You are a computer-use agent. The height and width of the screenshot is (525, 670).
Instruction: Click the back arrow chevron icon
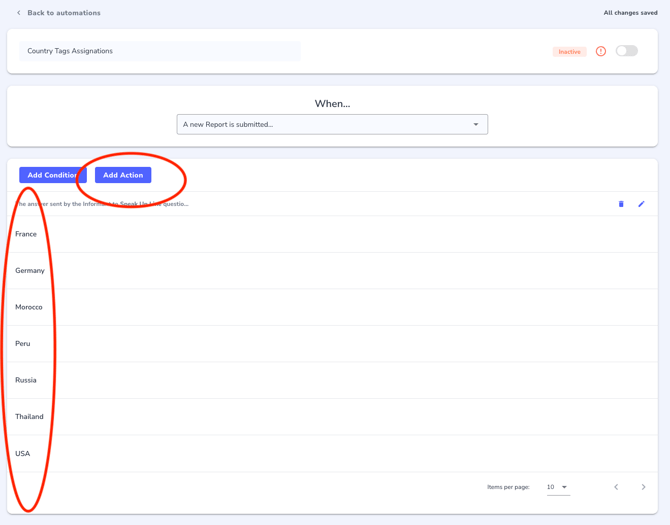[x=19, y=13]
